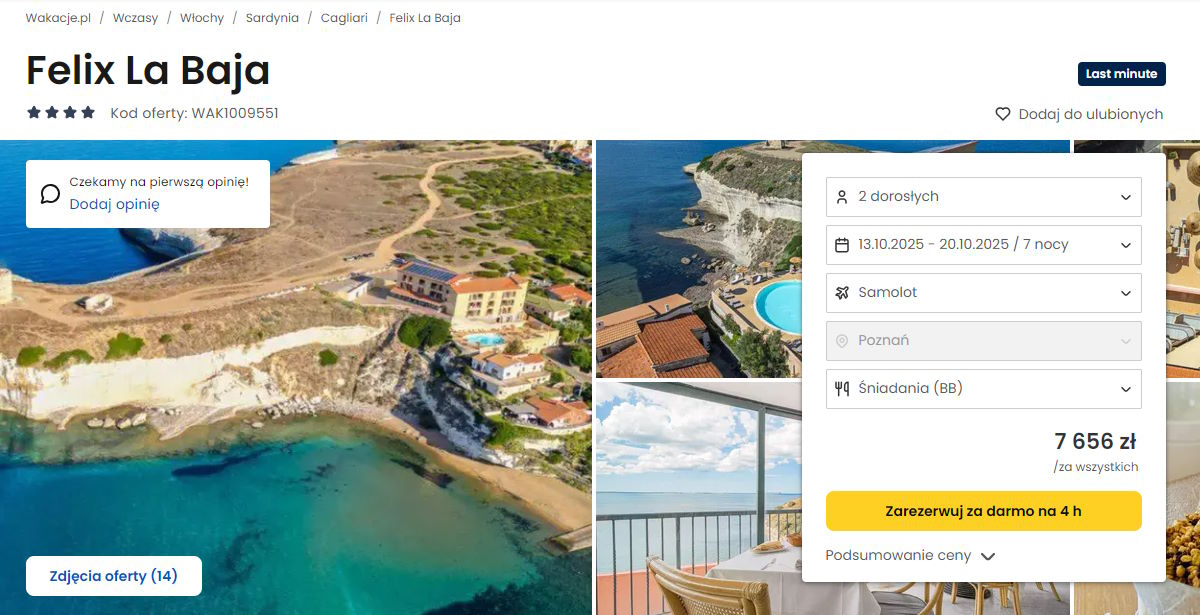Click the calendar icon in date field
The image size is (1200, 615).
(x=841, y=245)
